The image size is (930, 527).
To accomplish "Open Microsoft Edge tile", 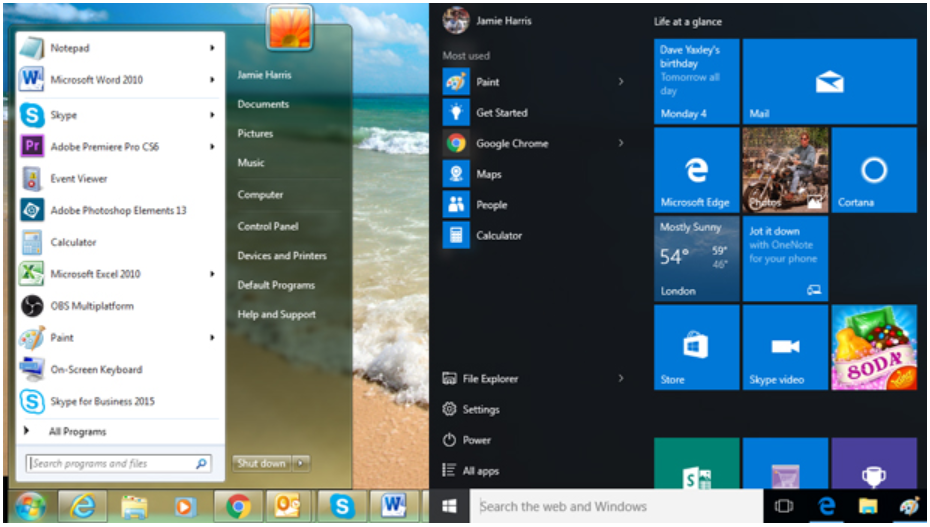I will 696,170.
